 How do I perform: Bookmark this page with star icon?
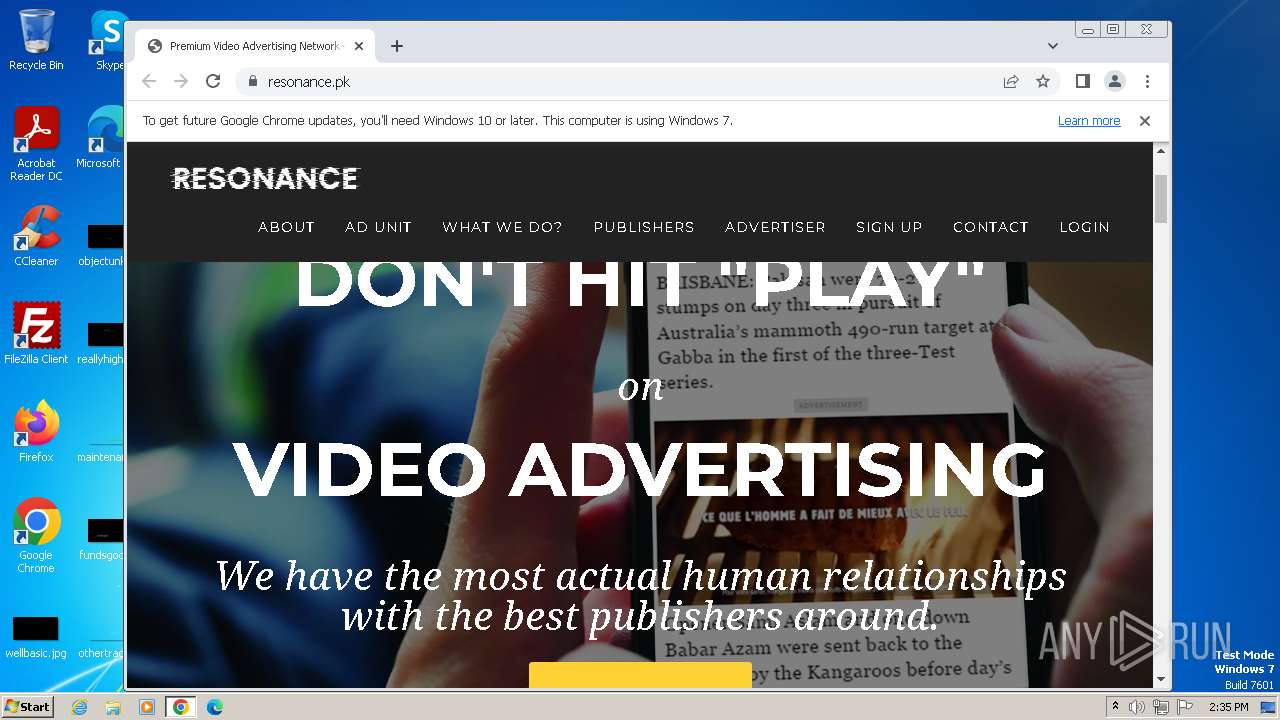click(x=1043, y=82)
